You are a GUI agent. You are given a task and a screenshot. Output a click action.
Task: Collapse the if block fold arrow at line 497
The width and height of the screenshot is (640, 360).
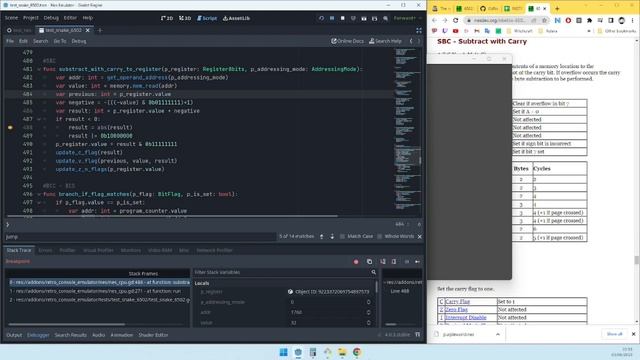[39, 202]
